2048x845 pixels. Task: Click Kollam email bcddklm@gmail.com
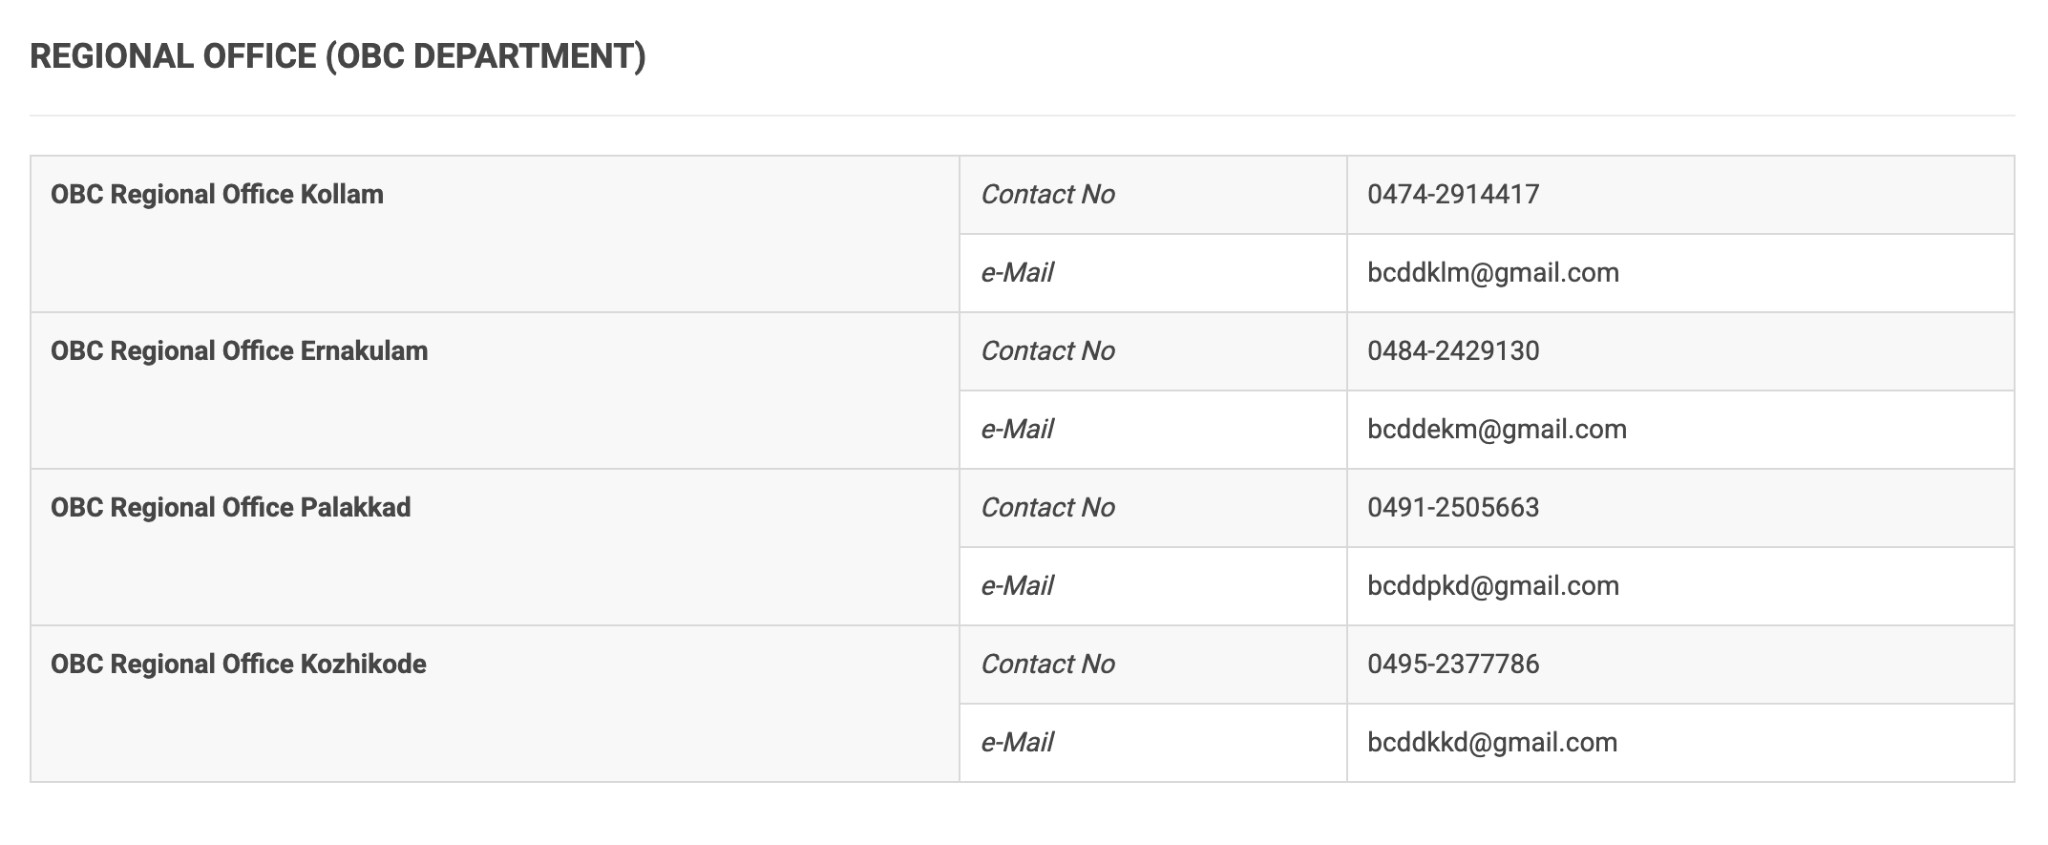click(1493, 272)
